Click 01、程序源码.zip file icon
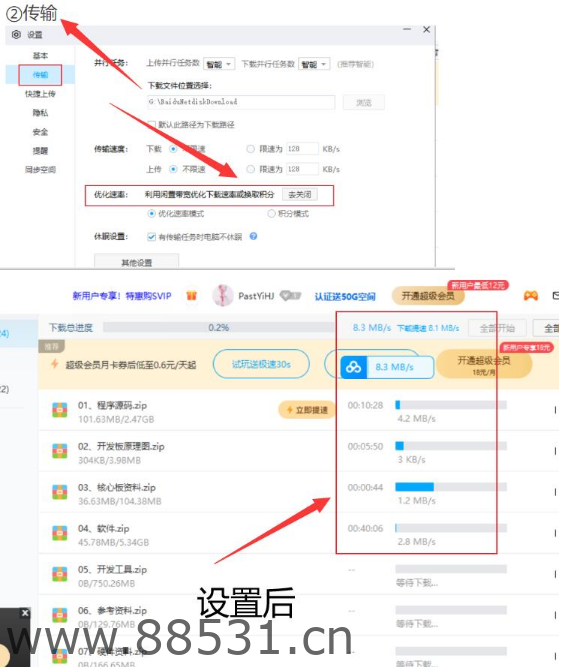Screen dimensions: 565x670 point(60,409)
